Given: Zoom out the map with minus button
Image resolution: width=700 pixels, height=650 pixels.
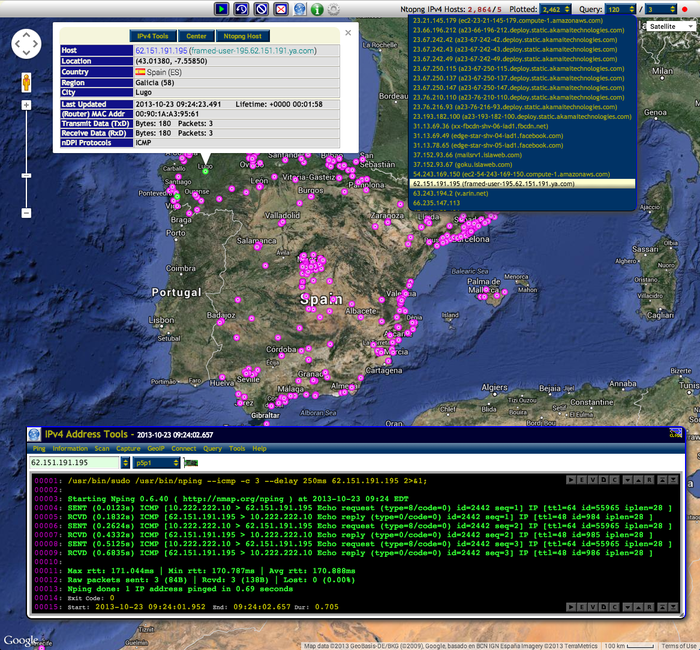Looking at the screenshot, I should (x=26, y=213).
